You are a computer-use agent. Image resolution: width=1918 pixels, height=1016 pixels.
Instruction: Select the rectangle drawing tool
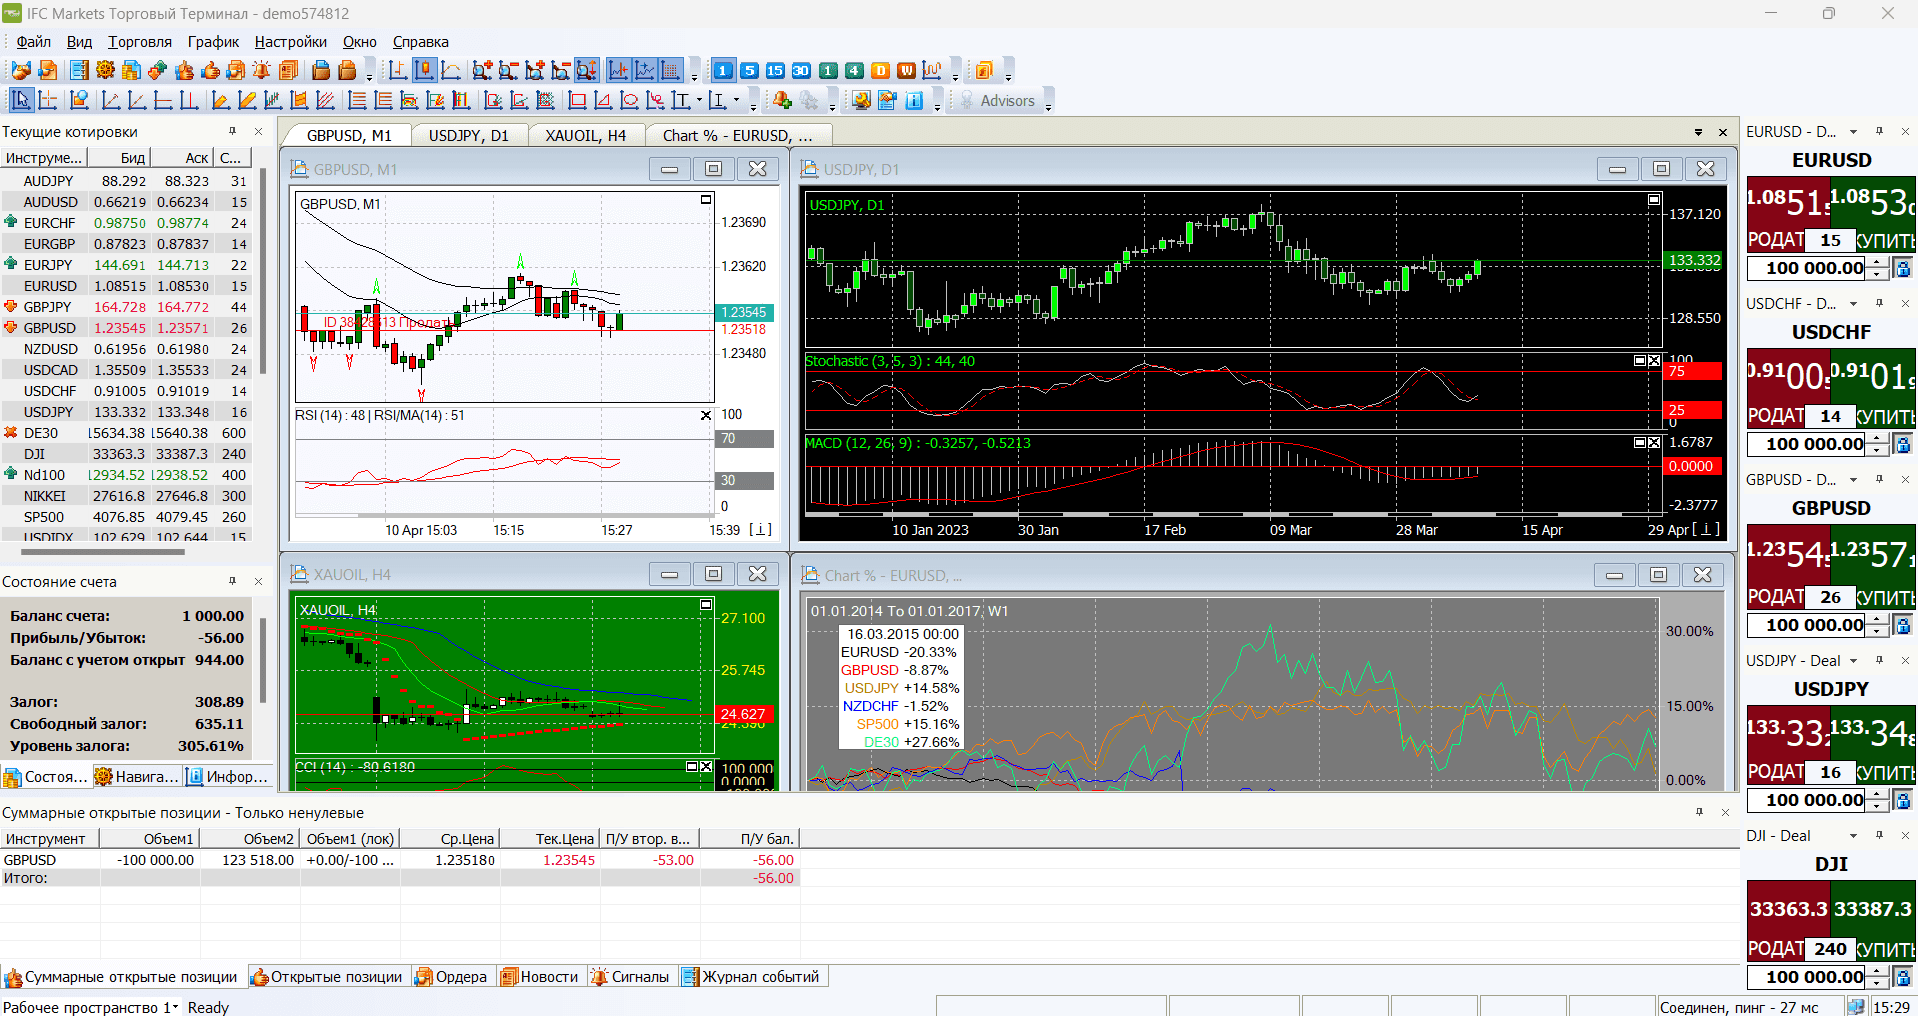click(x=577, y=100)
